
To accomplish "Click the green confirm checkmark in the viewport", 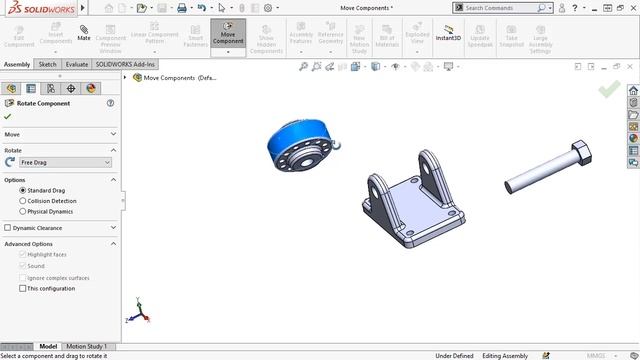I will tap(610, 89).
